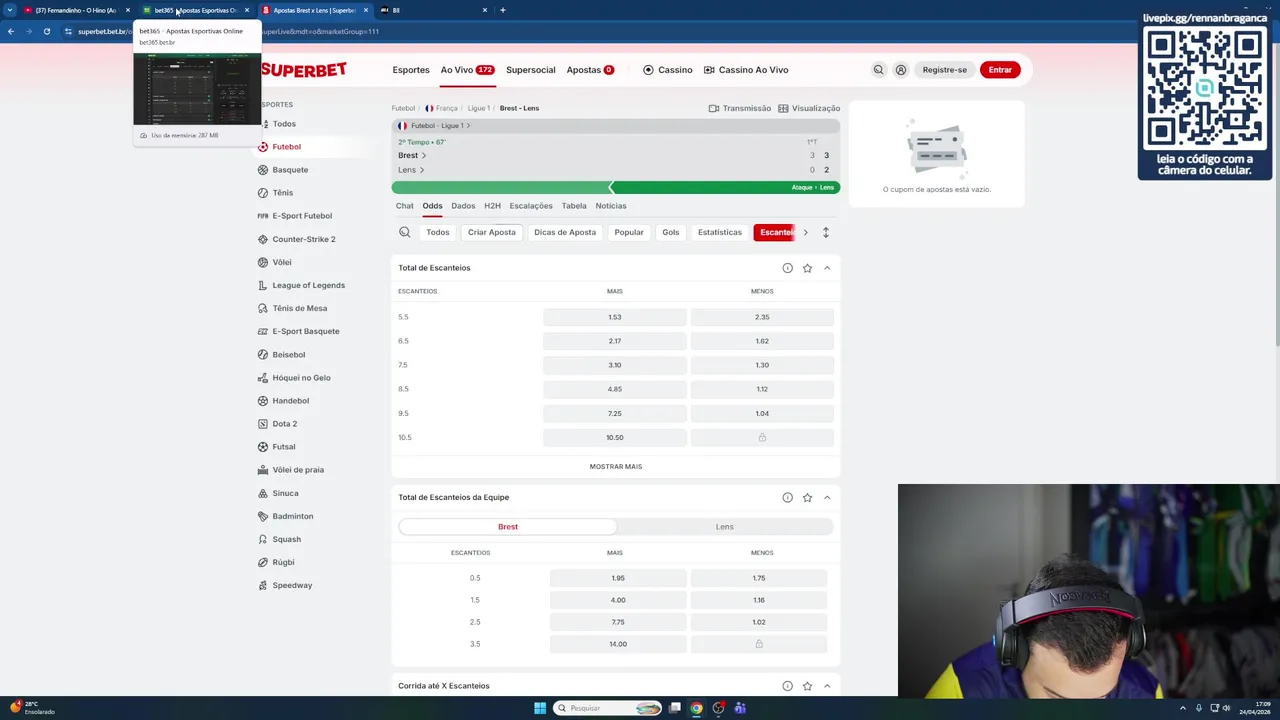Switch to the H2H tab

(x=492, y=206)
